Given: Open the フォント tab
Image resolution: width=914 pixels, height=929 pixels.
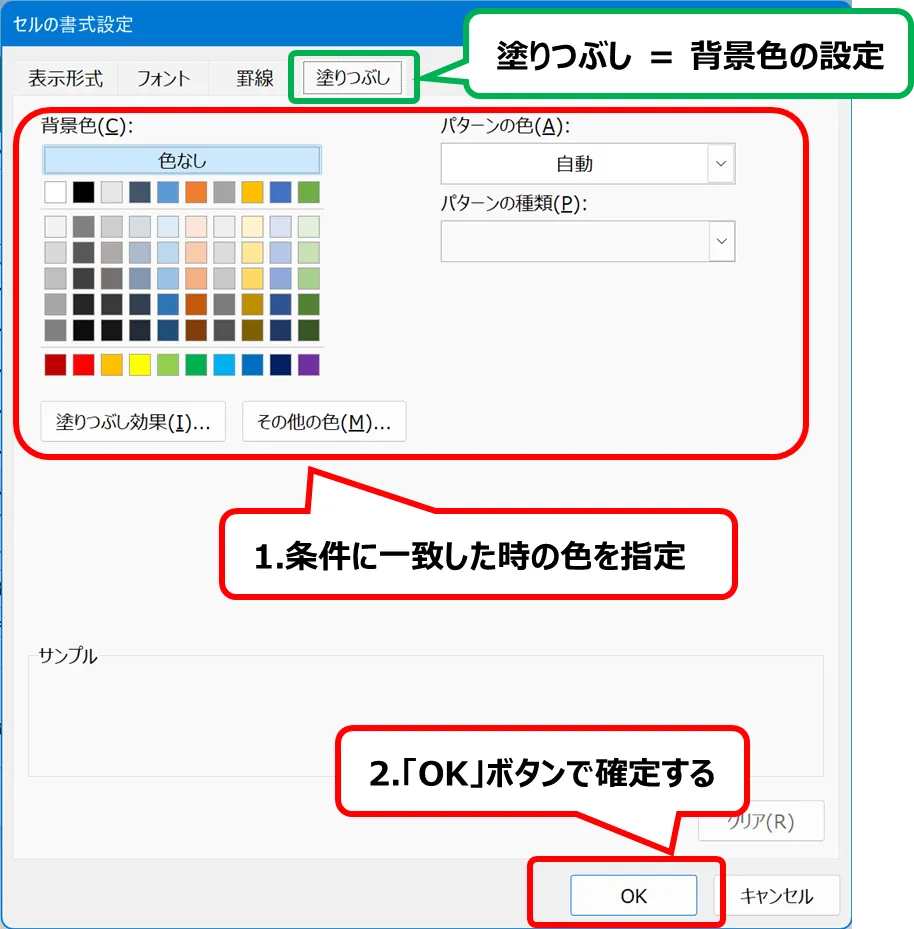Looking at the screenshot, I should (x=163, y=78).
